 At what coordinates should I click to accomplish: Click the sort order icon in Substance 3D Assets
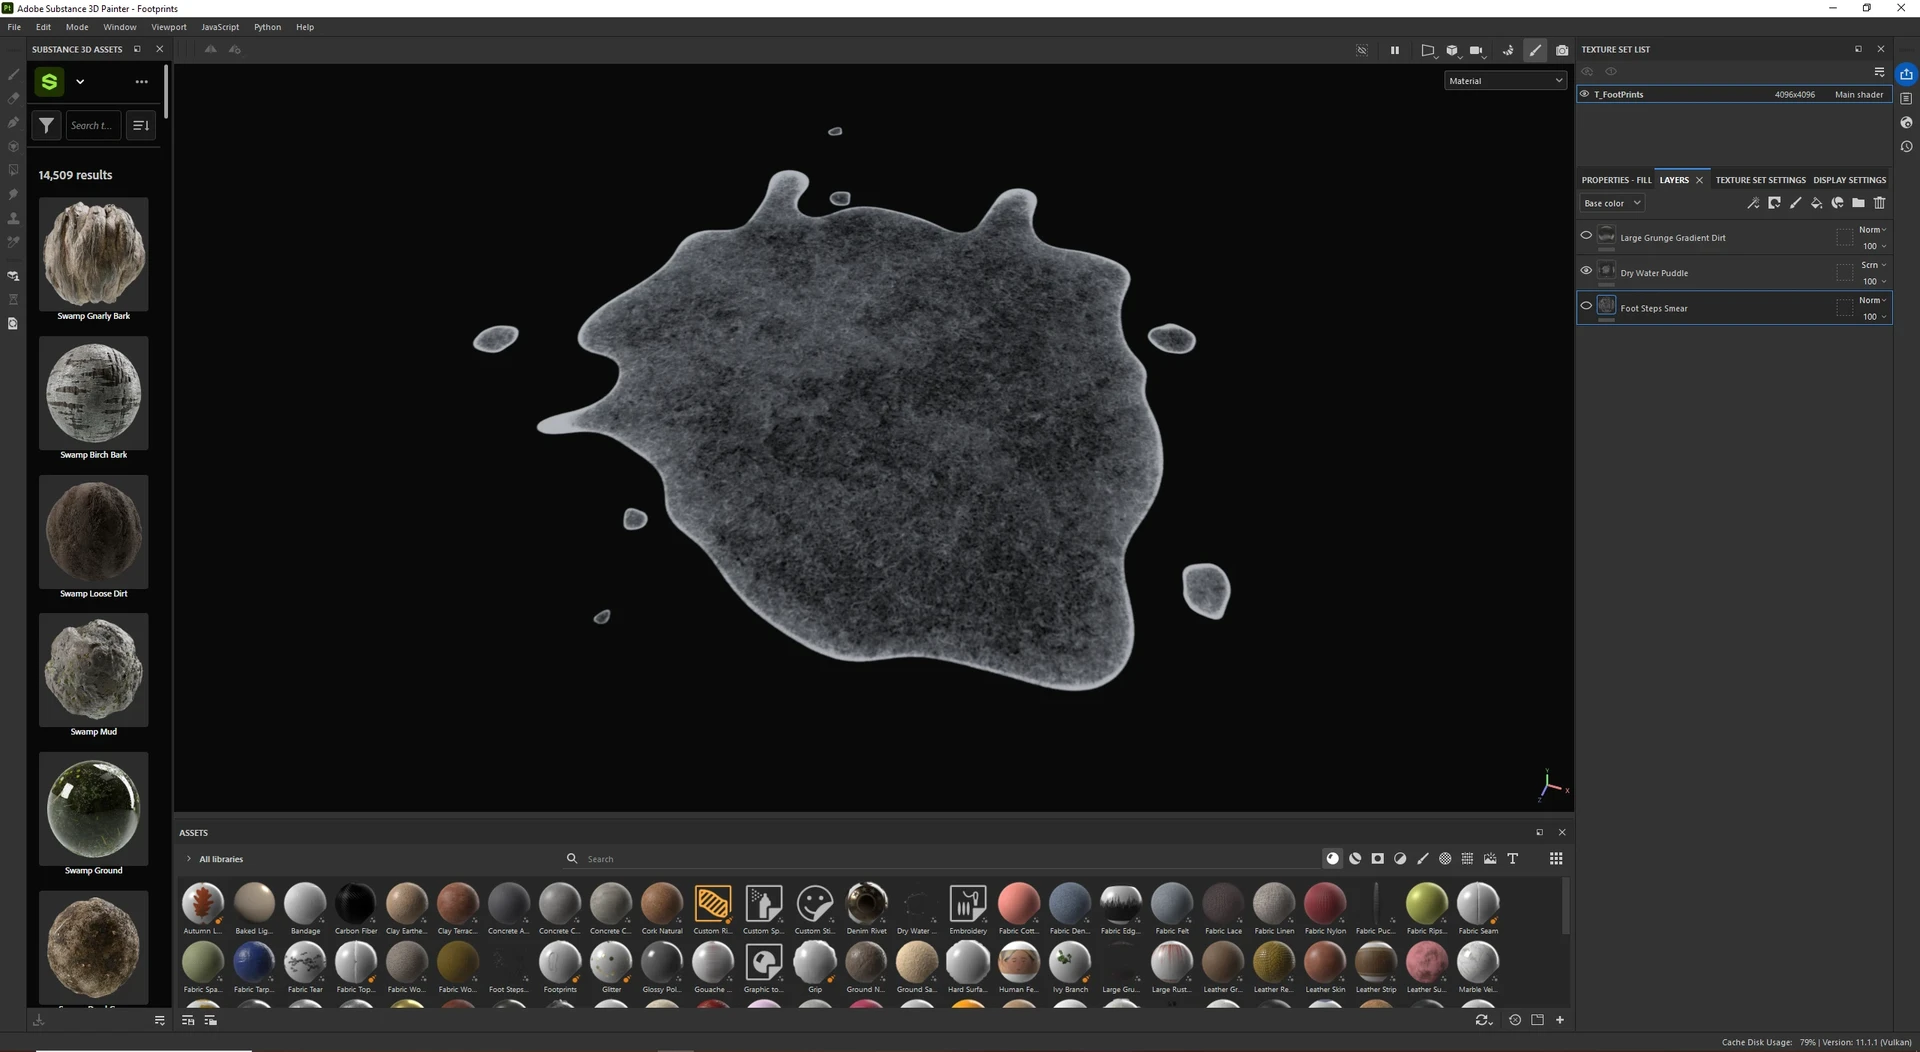pos(141,125)
